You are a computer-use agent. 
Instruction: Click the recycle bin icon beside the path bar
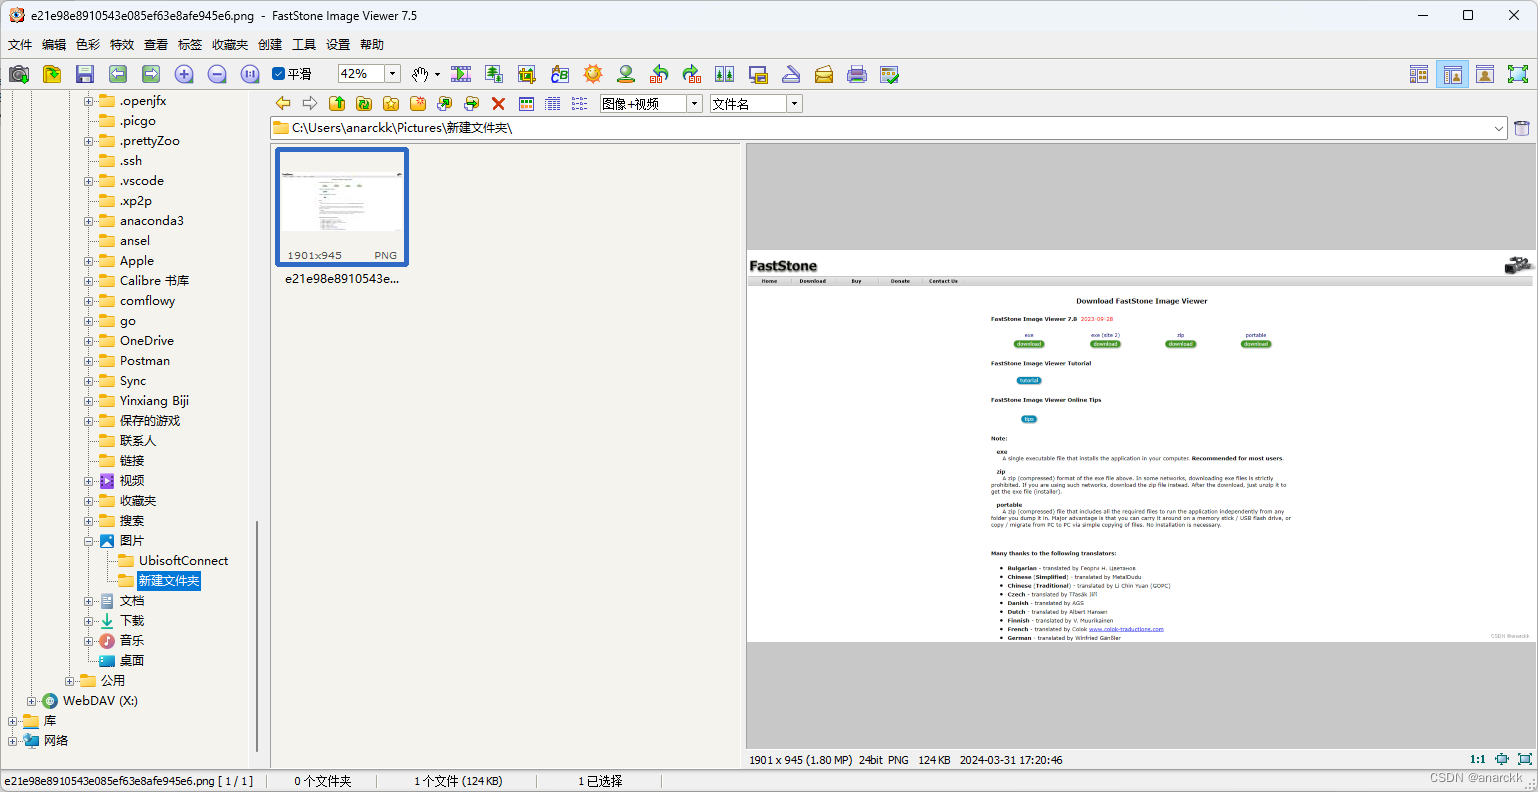(1522, 128)
